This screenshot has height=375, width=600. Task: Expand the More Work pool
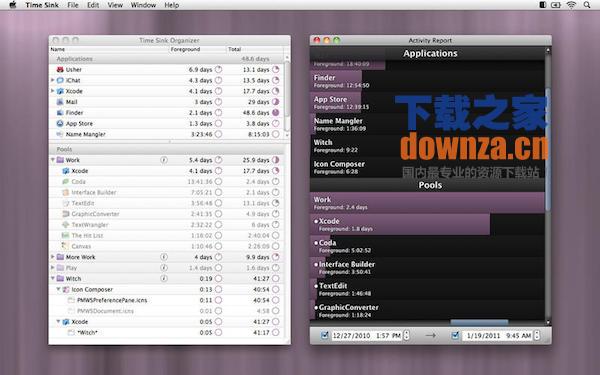point(52,256)
